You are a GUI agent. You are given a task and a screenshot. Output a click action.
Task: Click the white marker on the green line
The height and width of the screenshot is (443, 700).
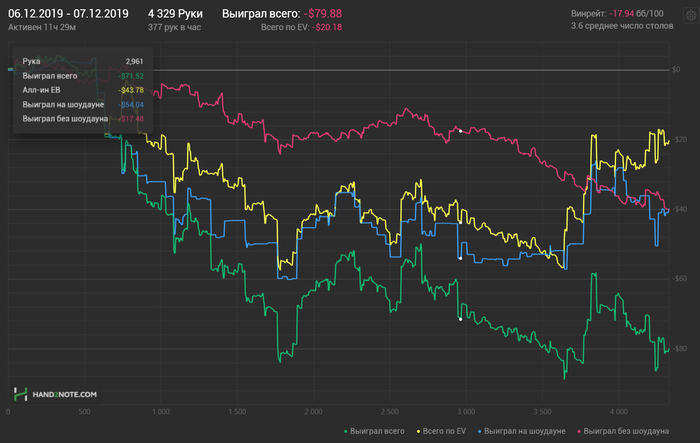pyautogui.click(x=459, y=319)
